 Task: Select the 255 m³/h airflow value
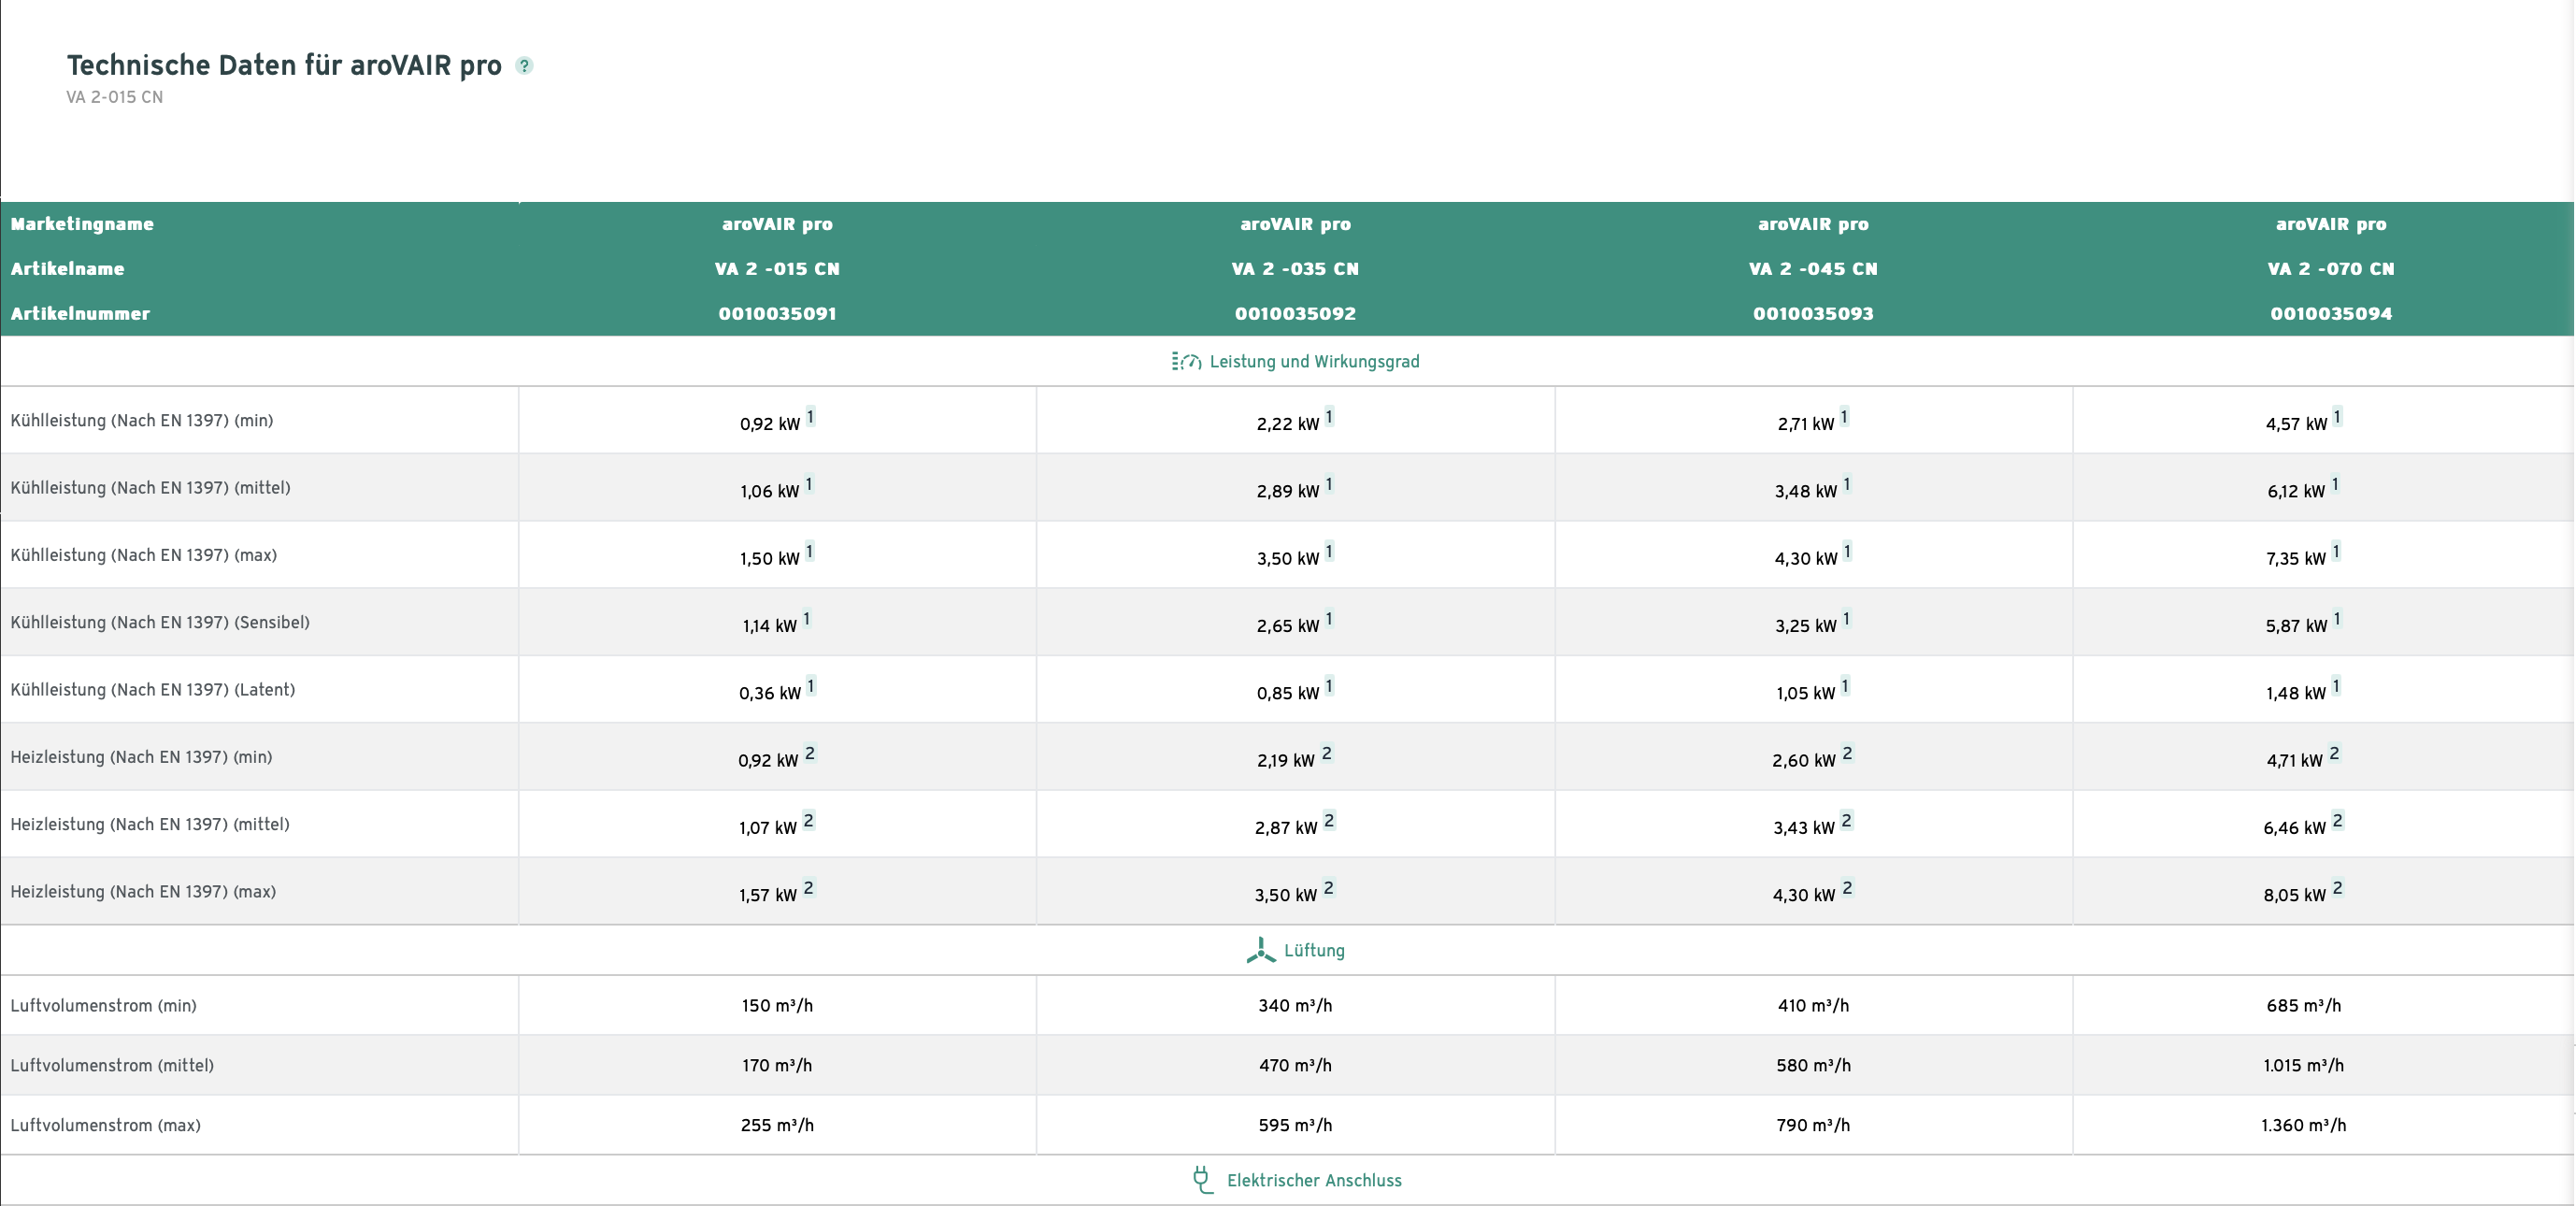[777, 1126]
